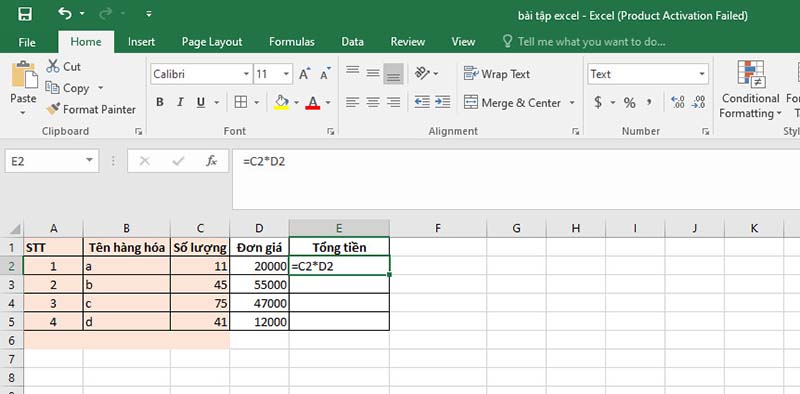This screenshot has height=394, width=800.
Task: Toggle italic formatting
Action: (x=180, y=103)
